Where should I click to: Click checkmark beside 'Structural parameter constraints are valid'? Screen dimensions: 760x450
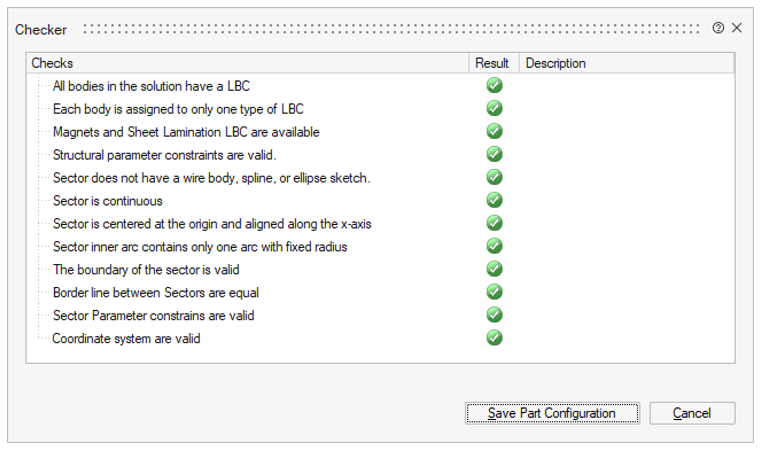point(494,155)
